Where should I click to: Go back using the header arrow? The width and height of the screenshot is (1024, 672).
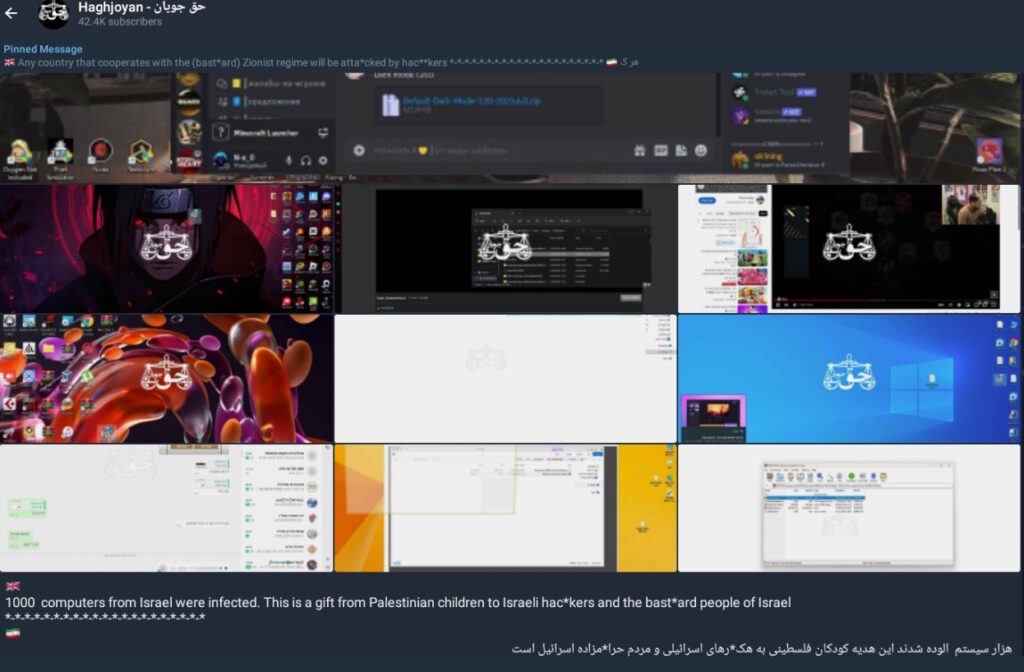coord(12,13)
